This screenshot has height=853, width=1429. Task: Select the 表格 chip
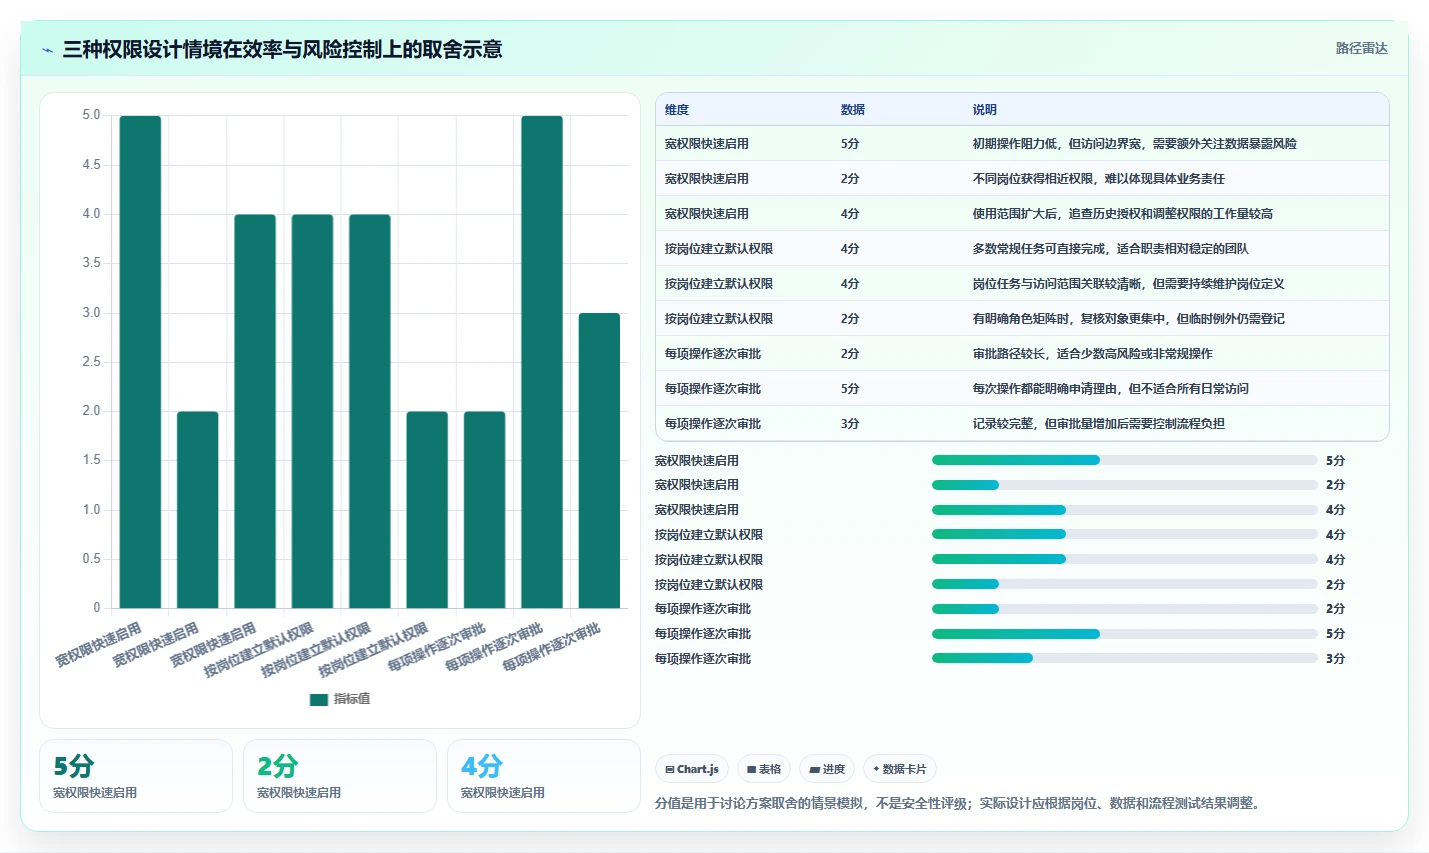(764, 769)
